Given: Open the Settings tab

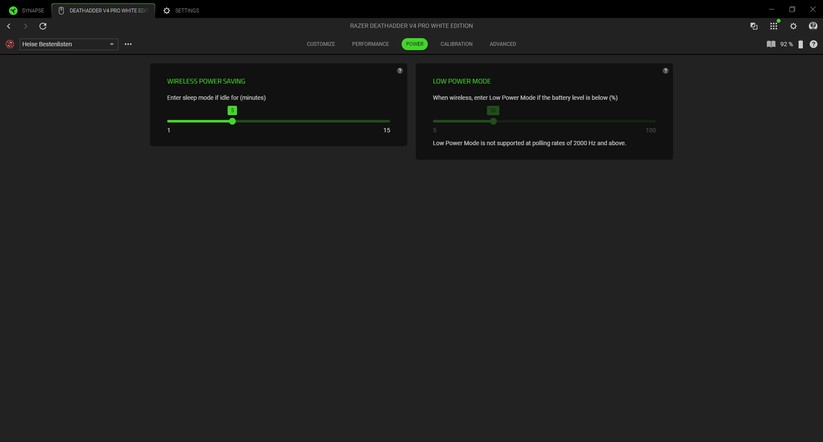Looking at the screenshot, I should 181,10.
